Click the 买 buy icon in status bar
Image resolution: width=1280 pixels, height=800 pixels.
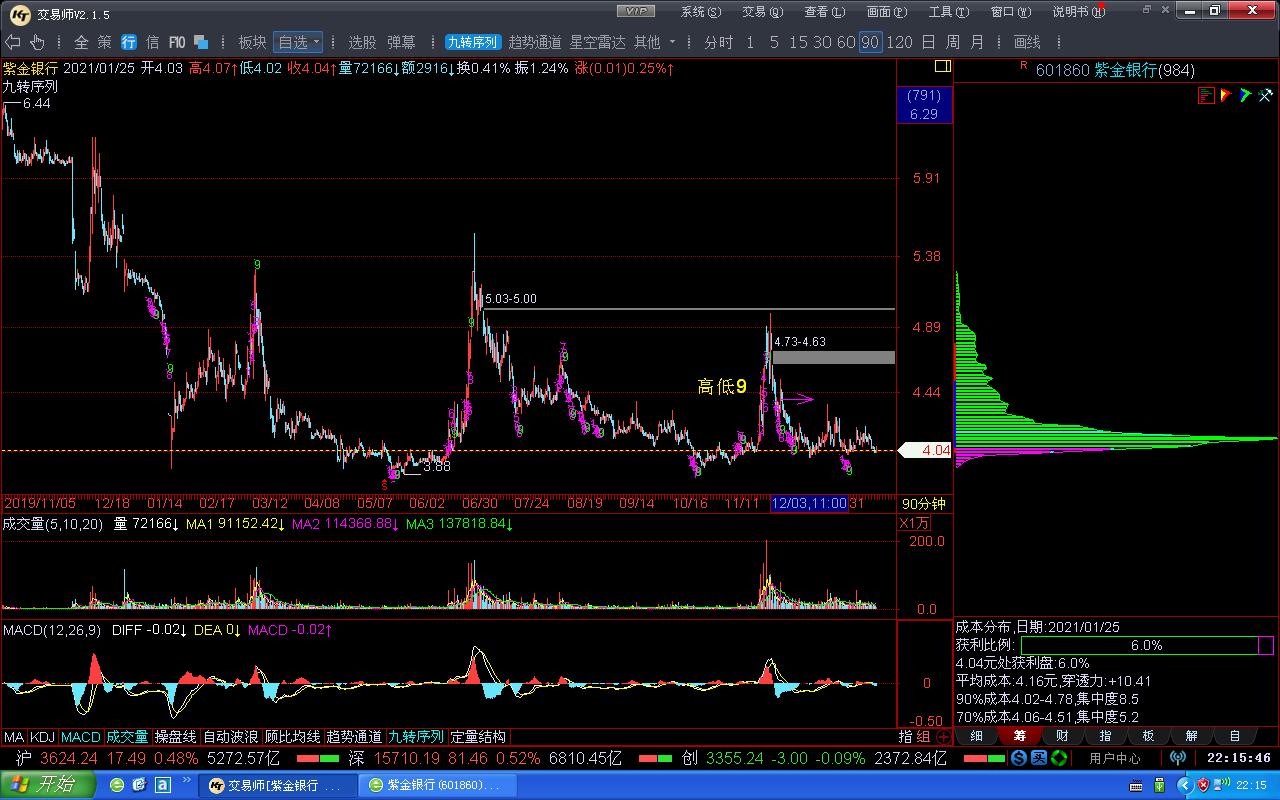coord(1038,758)
